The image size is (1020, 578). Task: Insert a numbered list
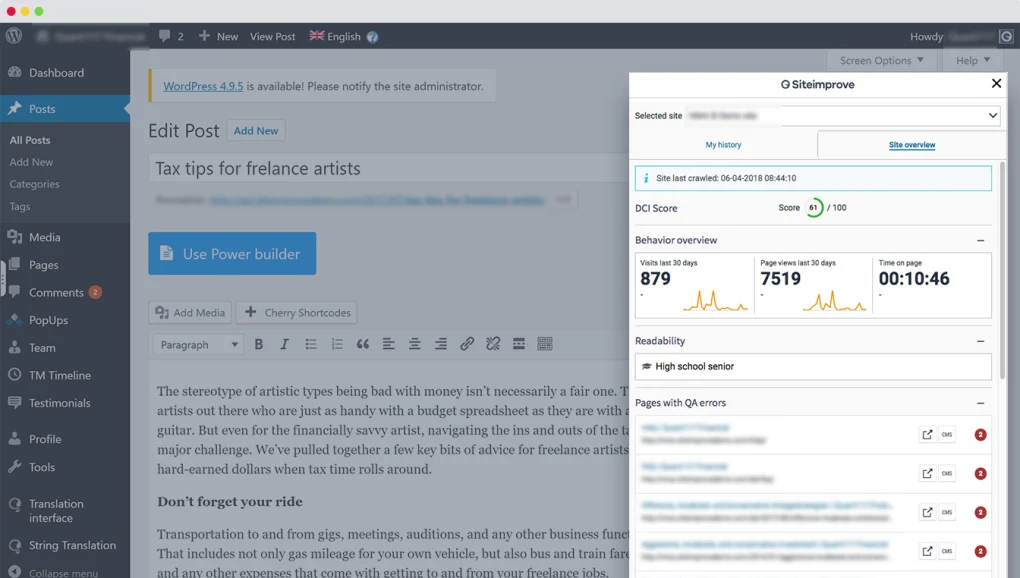click(337, 344)
